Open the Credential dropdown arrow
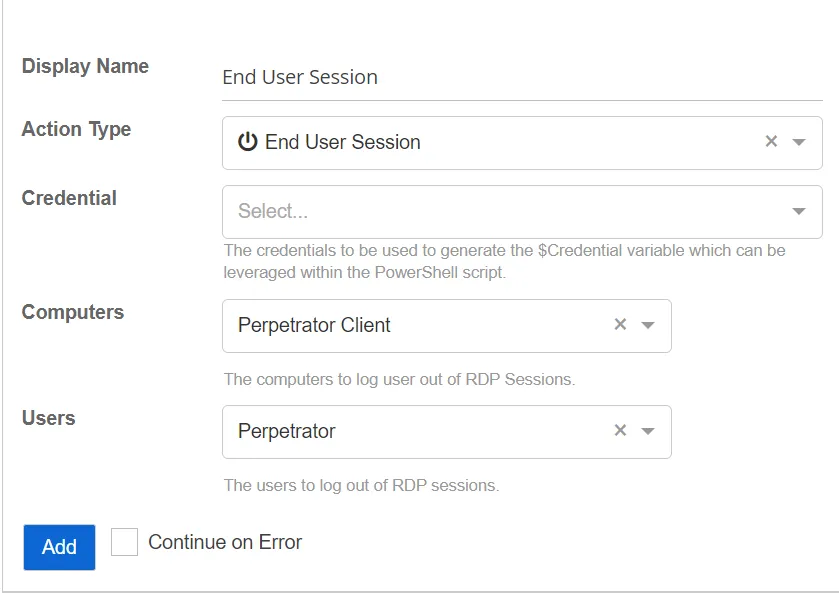The width and height of the screenshot is (839, 593). [799, 211]
